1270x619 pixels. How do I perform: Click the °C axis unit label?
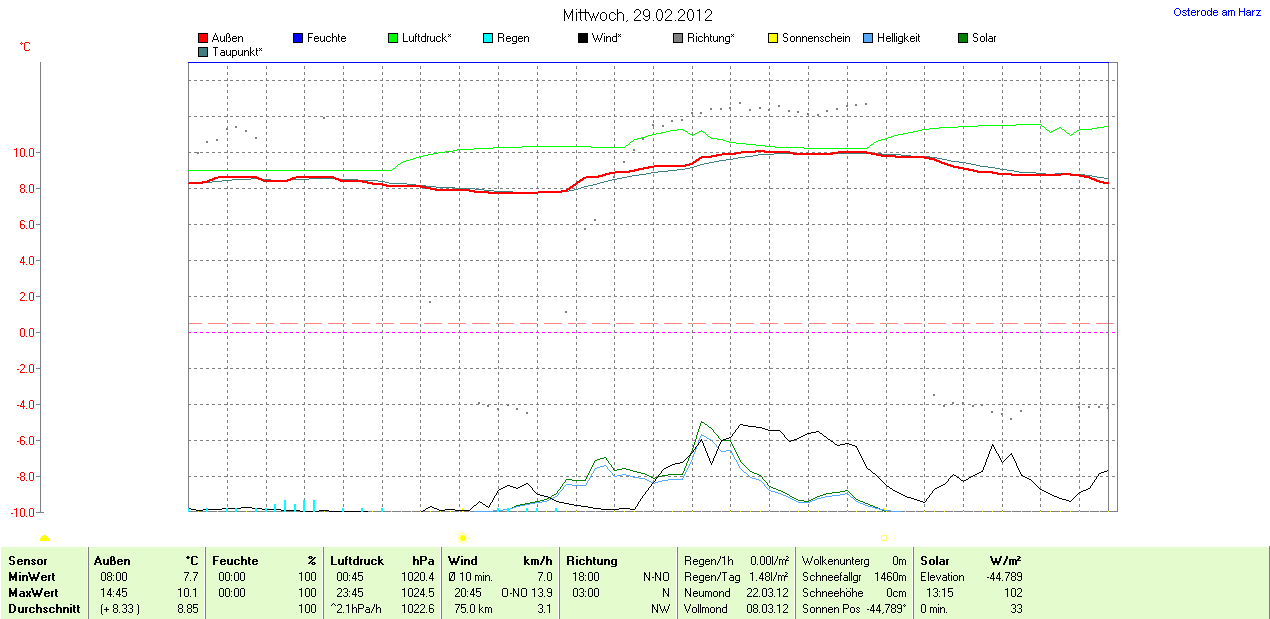click(x=25, y=47)
